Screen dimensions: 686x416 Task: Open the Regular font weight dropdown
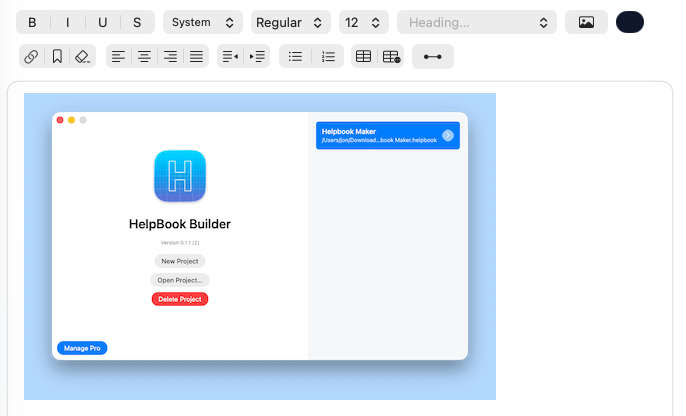(290, 22)
